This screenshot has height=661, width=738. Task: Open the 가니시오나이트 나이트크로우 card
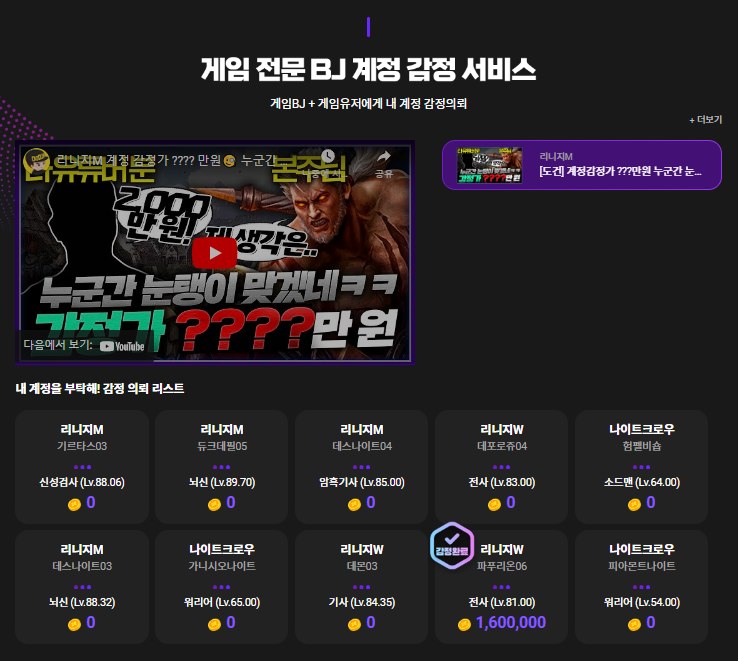coord(222,587)
